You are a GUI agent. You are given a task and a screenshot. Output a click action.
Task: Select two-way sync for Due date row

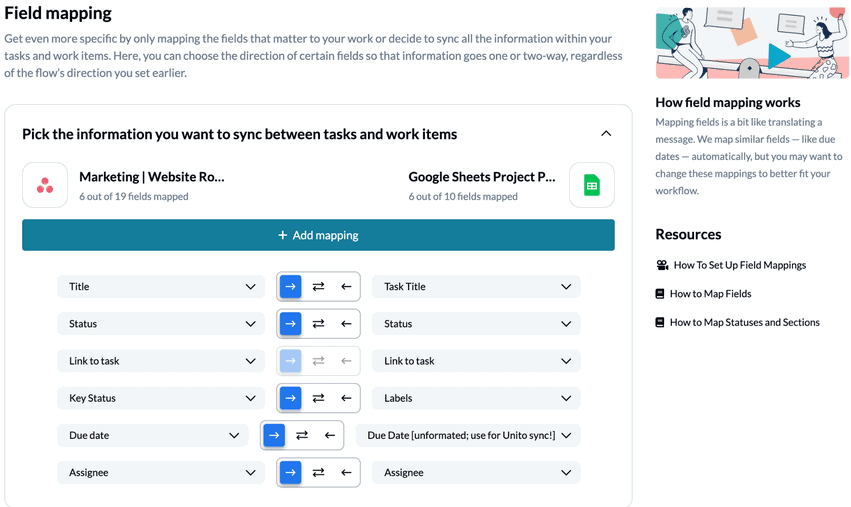click(302, 436)
